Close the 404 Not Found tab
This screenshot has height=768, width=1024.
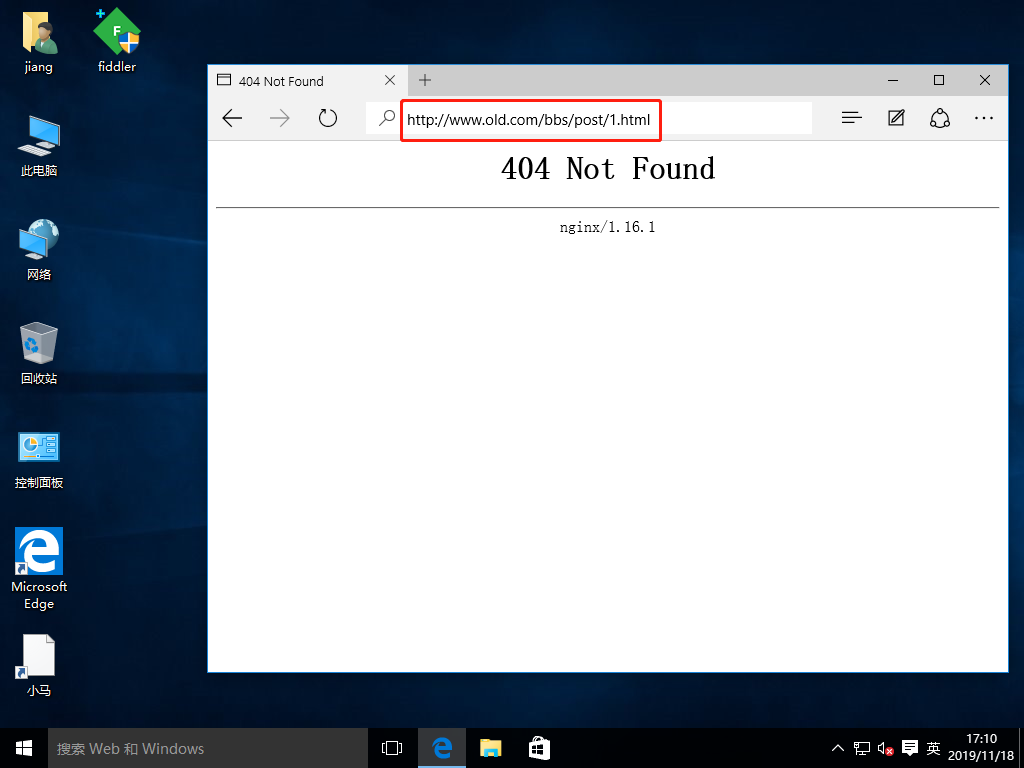click(390, 80)
